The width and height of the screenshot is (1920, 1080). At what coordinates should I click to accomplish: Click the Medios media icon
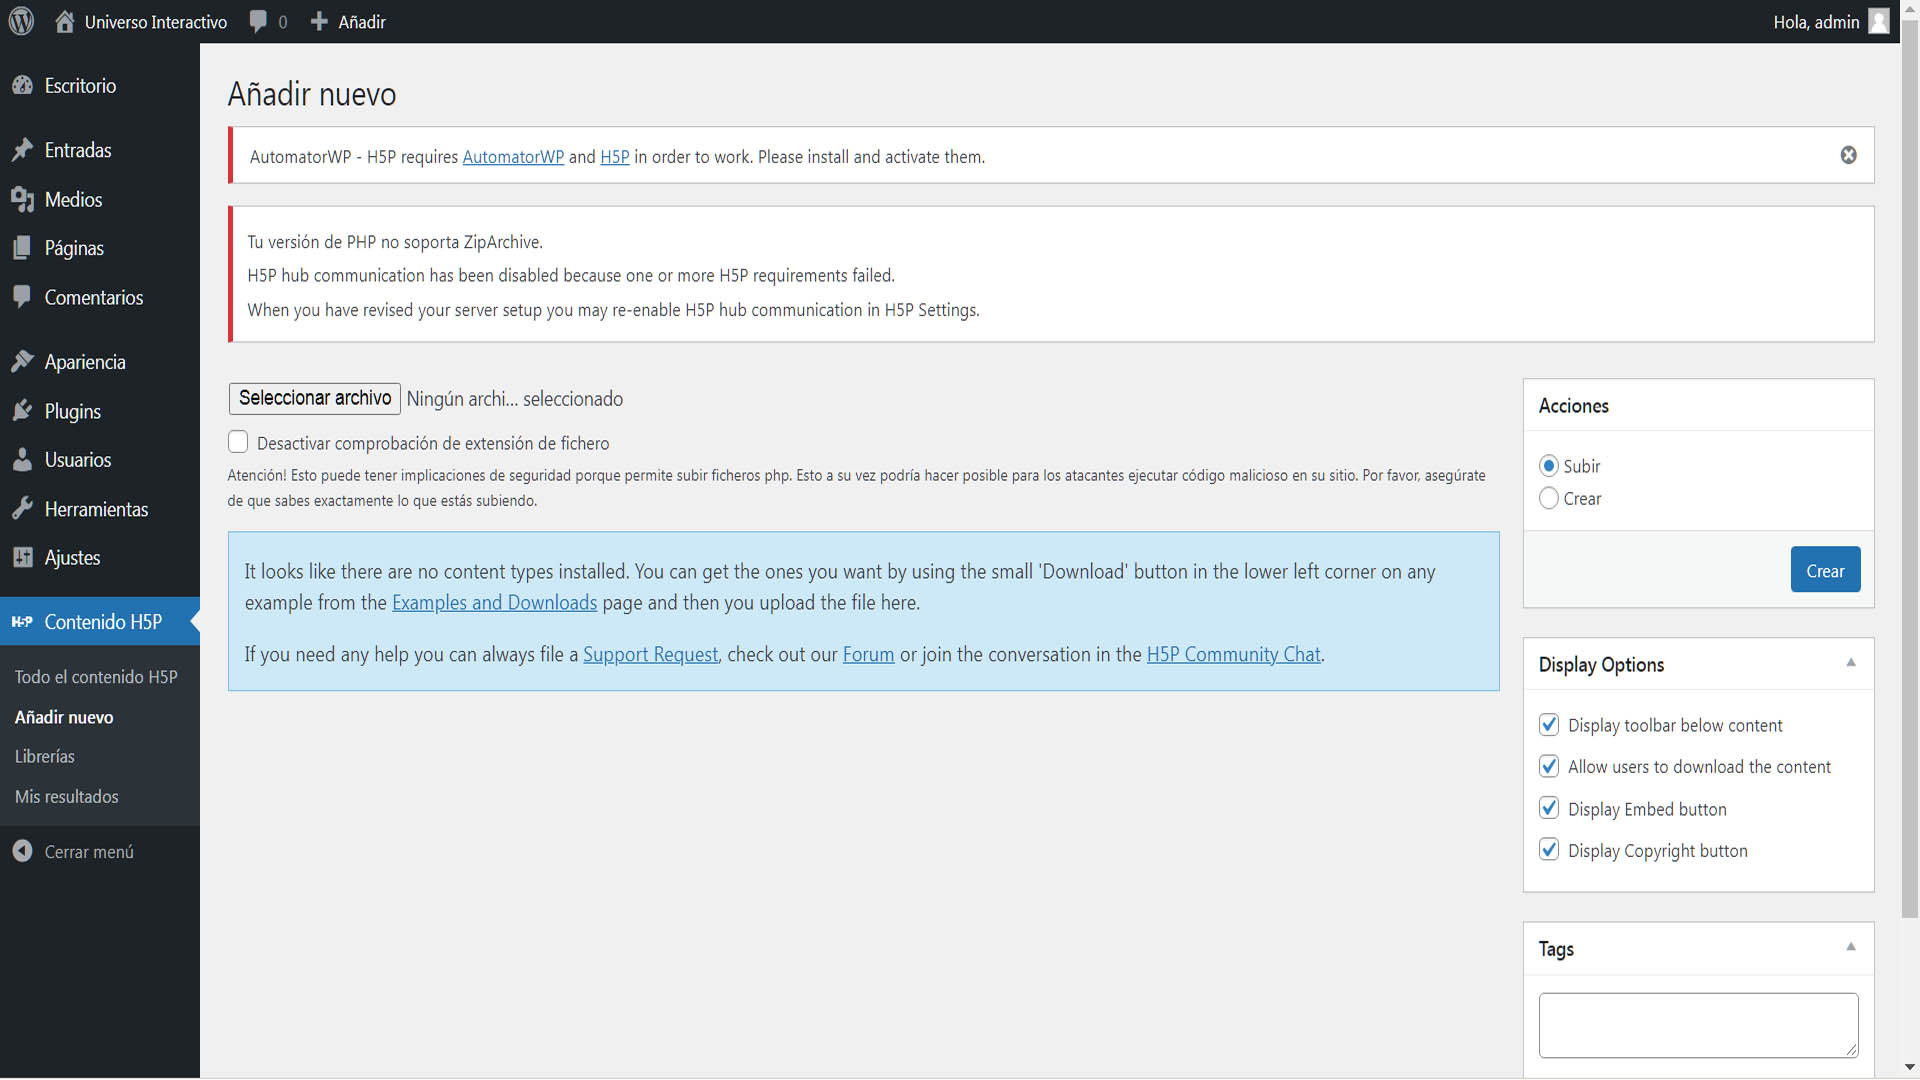point(22,199)
